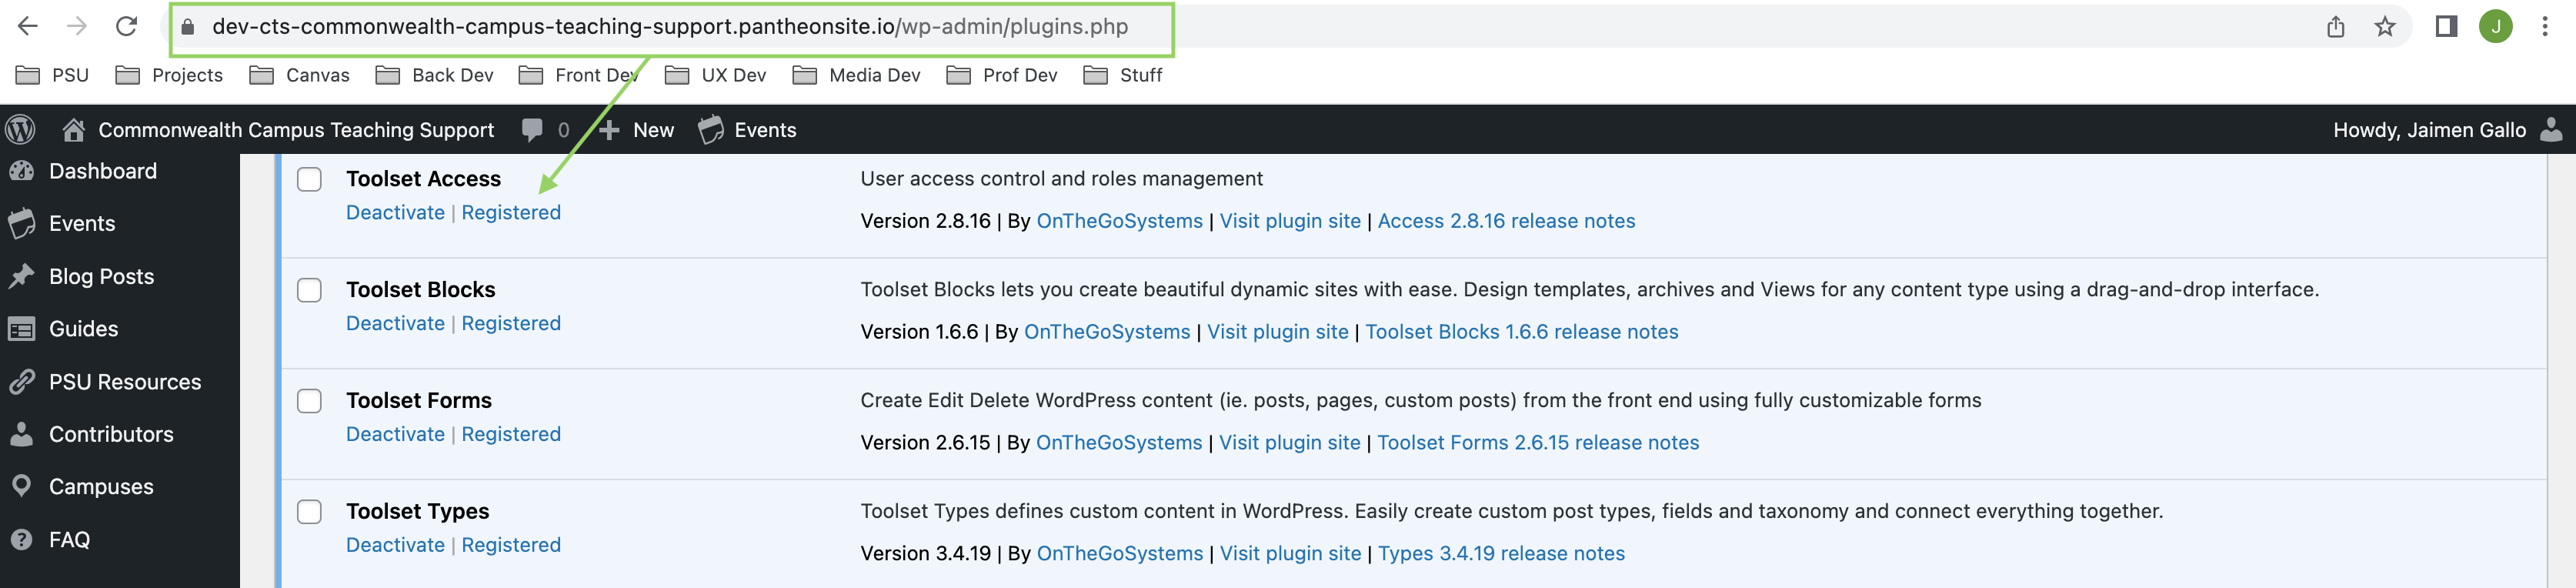Click the WordPress logo in the admin bar
The height and width of the screenshot is (588, 2576).
[20, 129]
